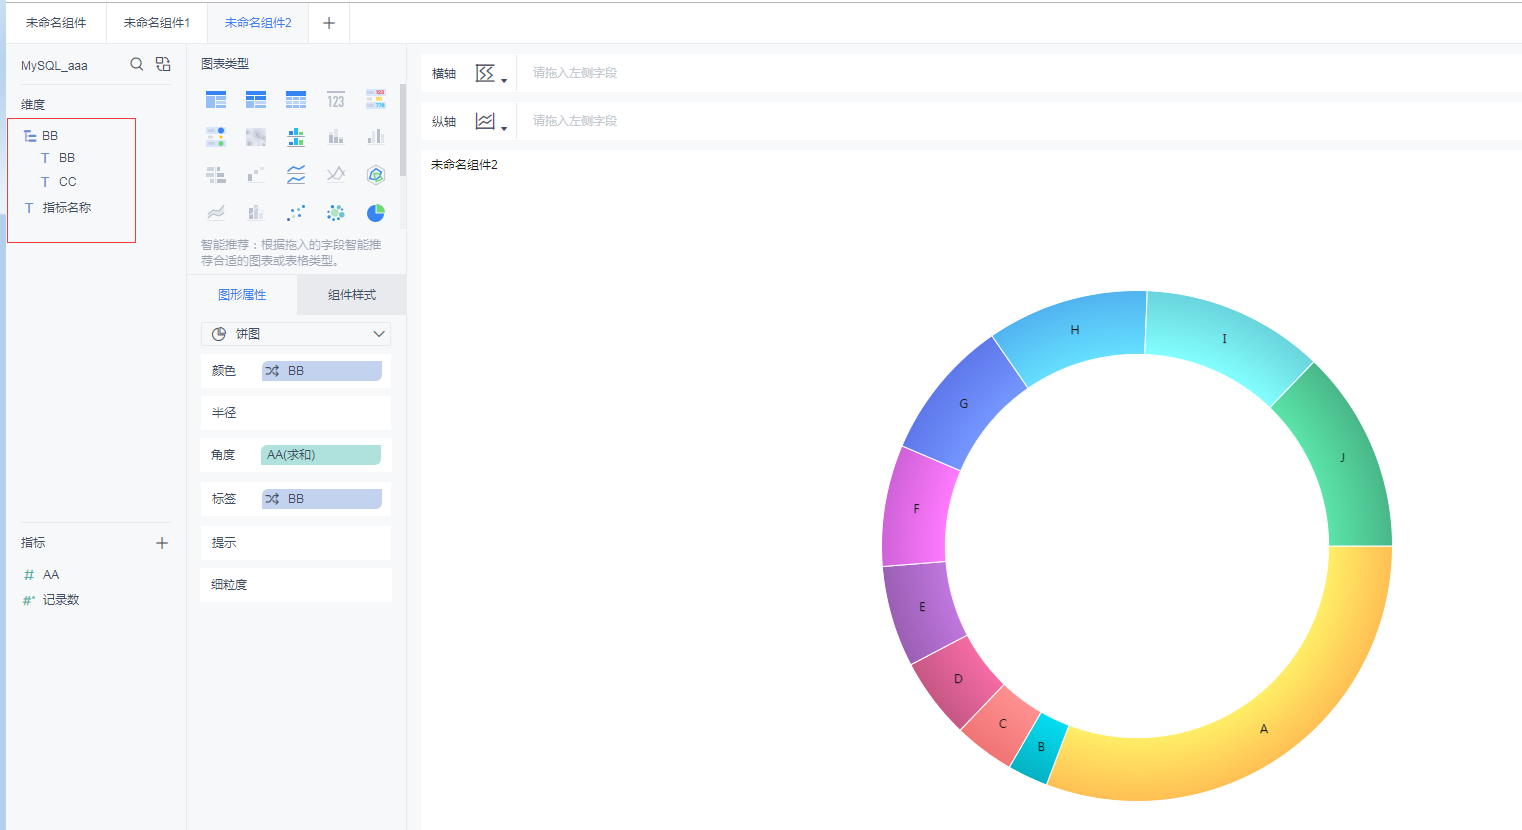Screen dimensions: 1522x830
Task: Choose the scatter plot chart icon
Action: pos(296,213)
